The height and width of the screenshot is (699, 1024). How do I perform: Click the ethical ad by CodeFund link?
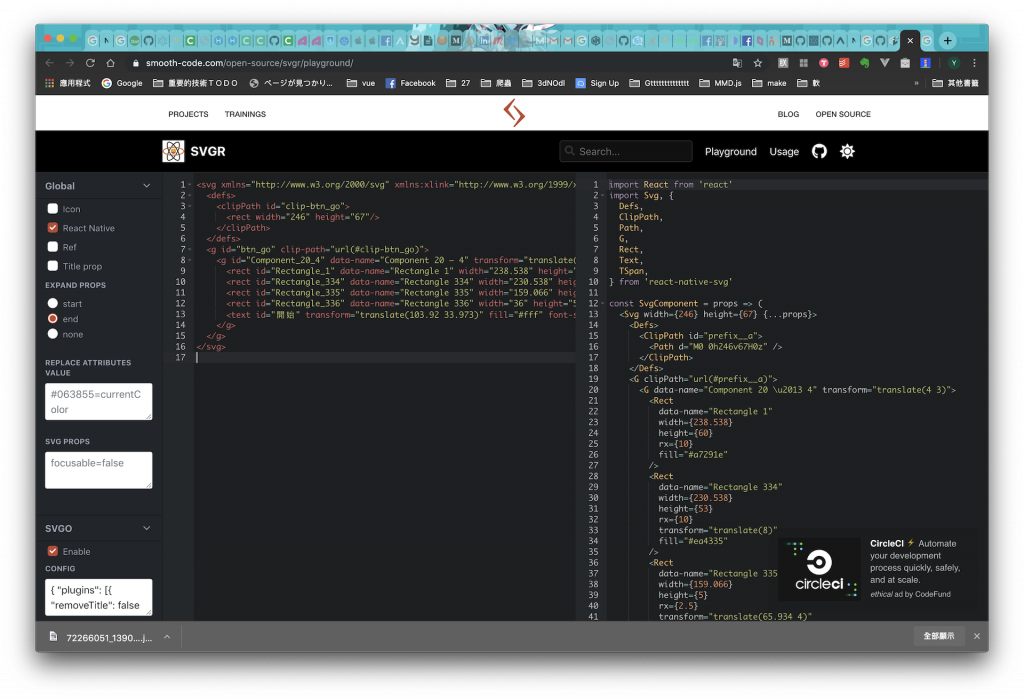click(910, 594)
